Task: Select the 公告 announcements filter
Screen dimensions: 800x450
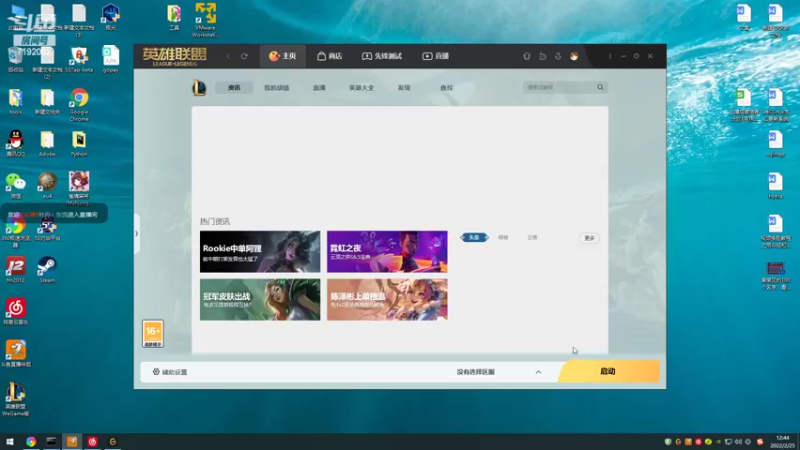Action: click(532, 237)
